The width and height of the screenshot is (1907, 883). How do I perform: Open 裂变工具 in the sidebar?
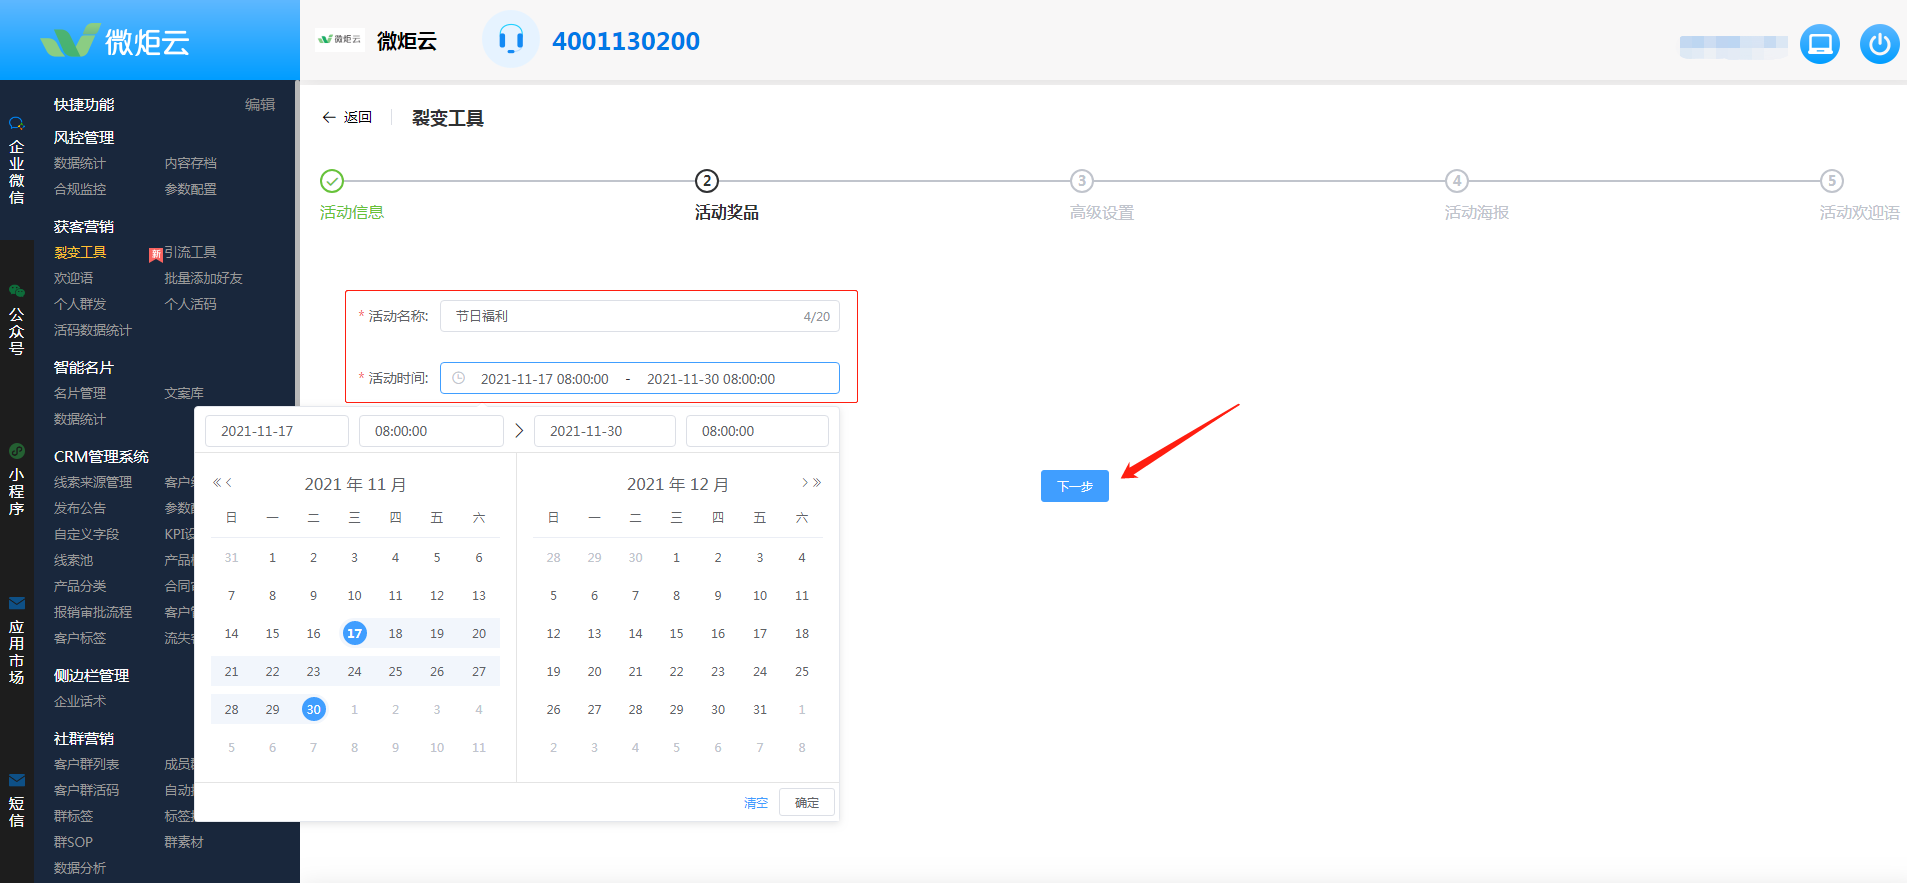coord(80,253)
